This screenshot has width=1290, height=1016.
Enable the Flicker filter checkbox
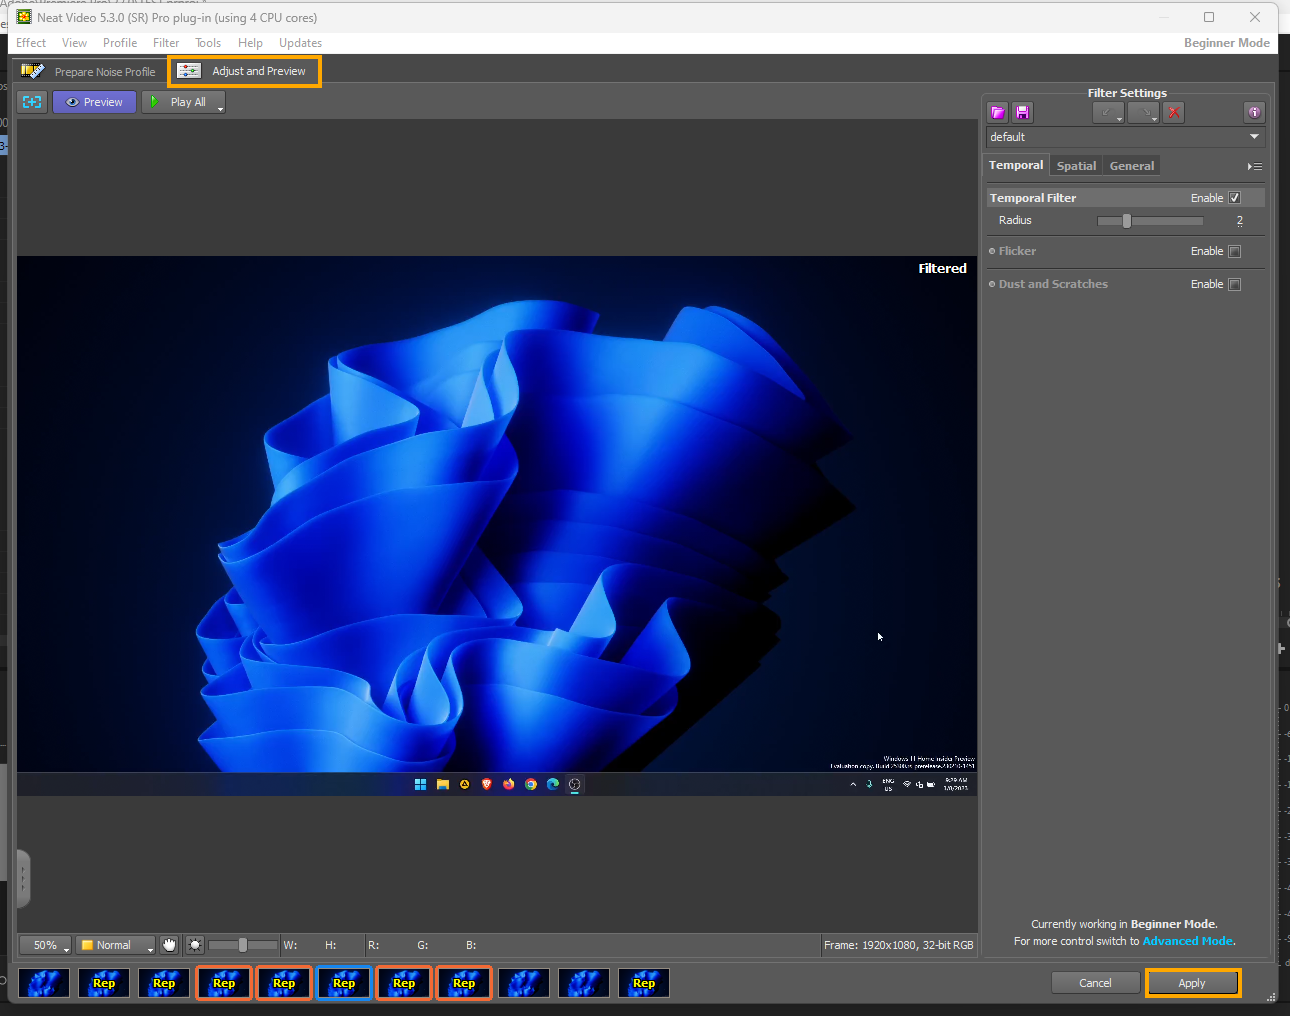pos(1234,251)
